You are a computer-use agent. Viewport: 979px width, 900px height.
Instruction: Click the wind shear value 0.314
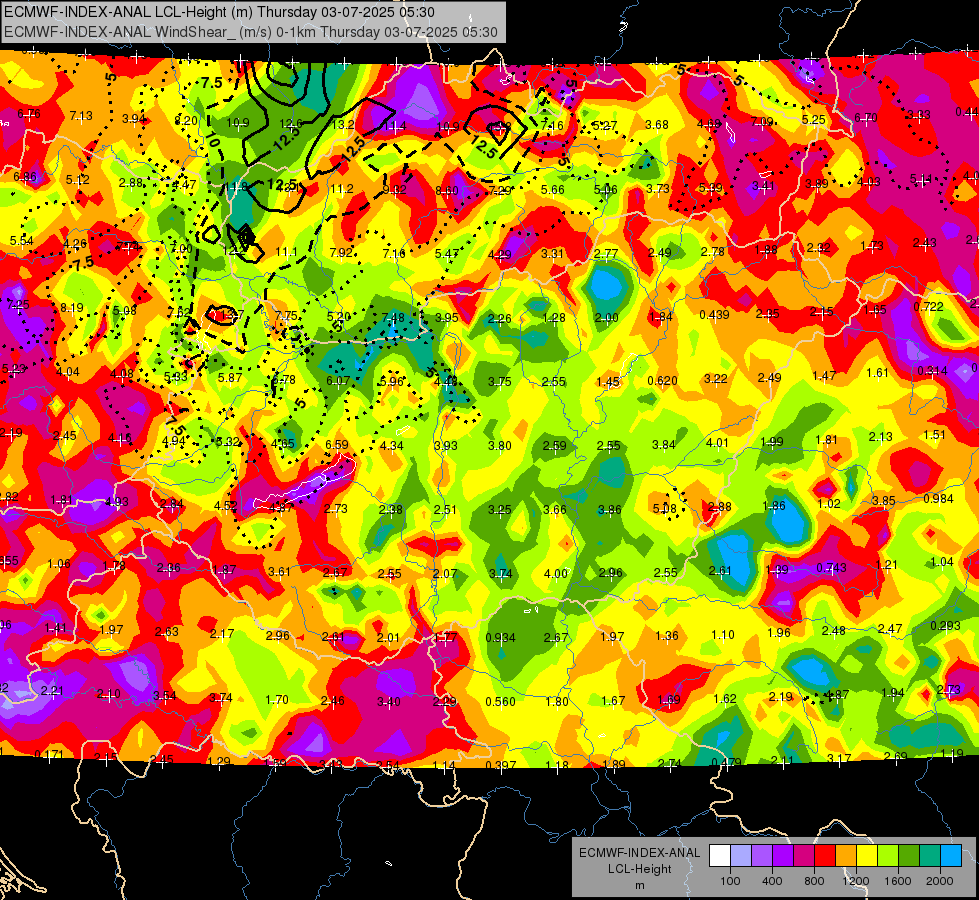tap(932, 370)
